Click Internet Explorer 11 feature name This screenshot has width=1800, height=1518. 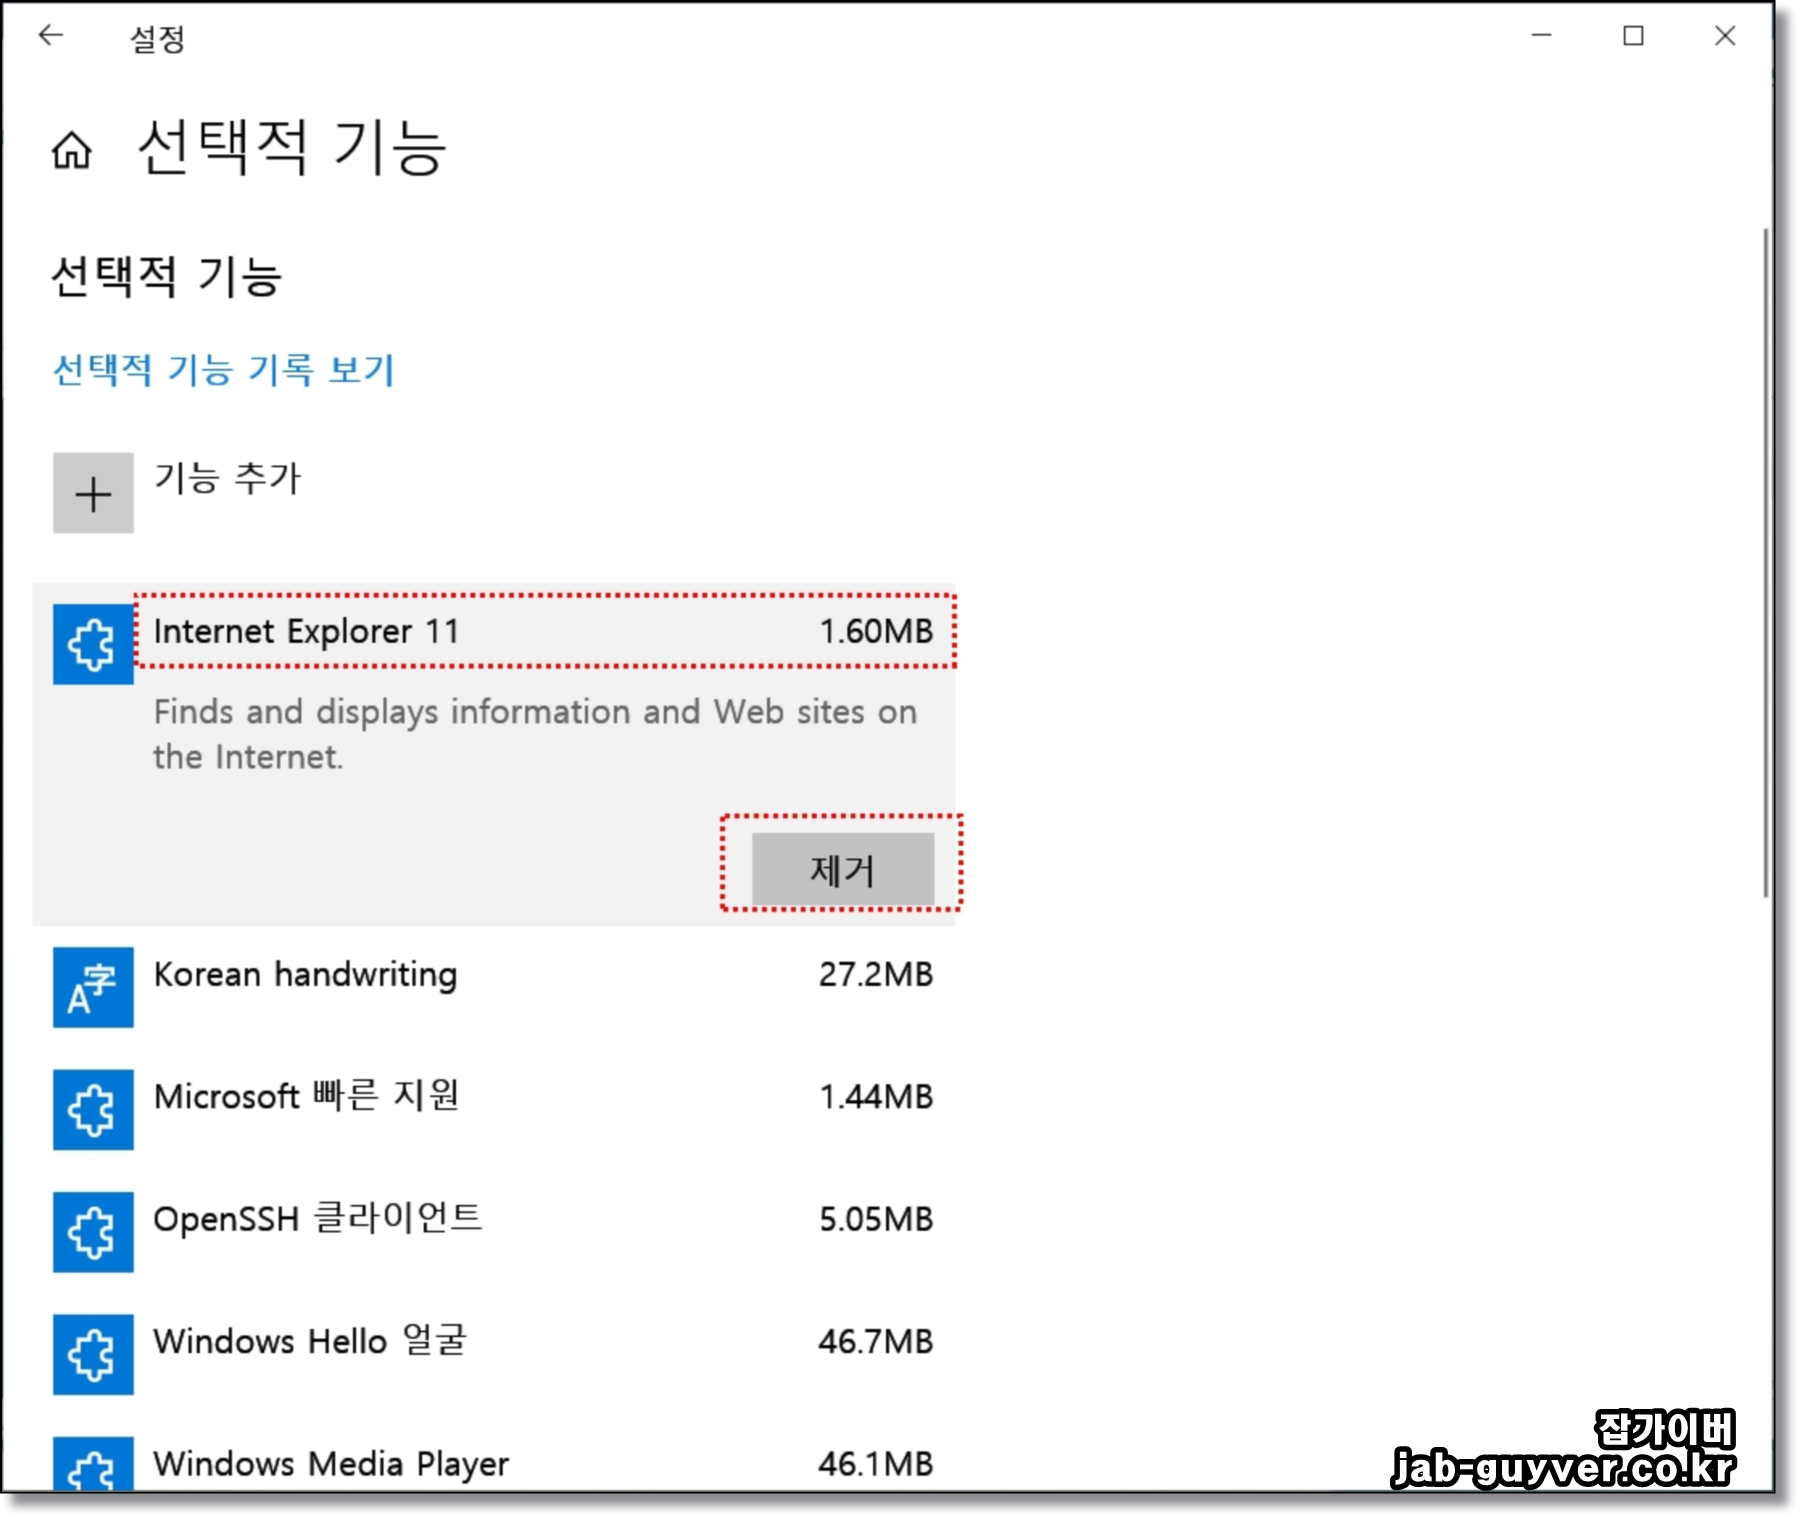tap(307, 631)
